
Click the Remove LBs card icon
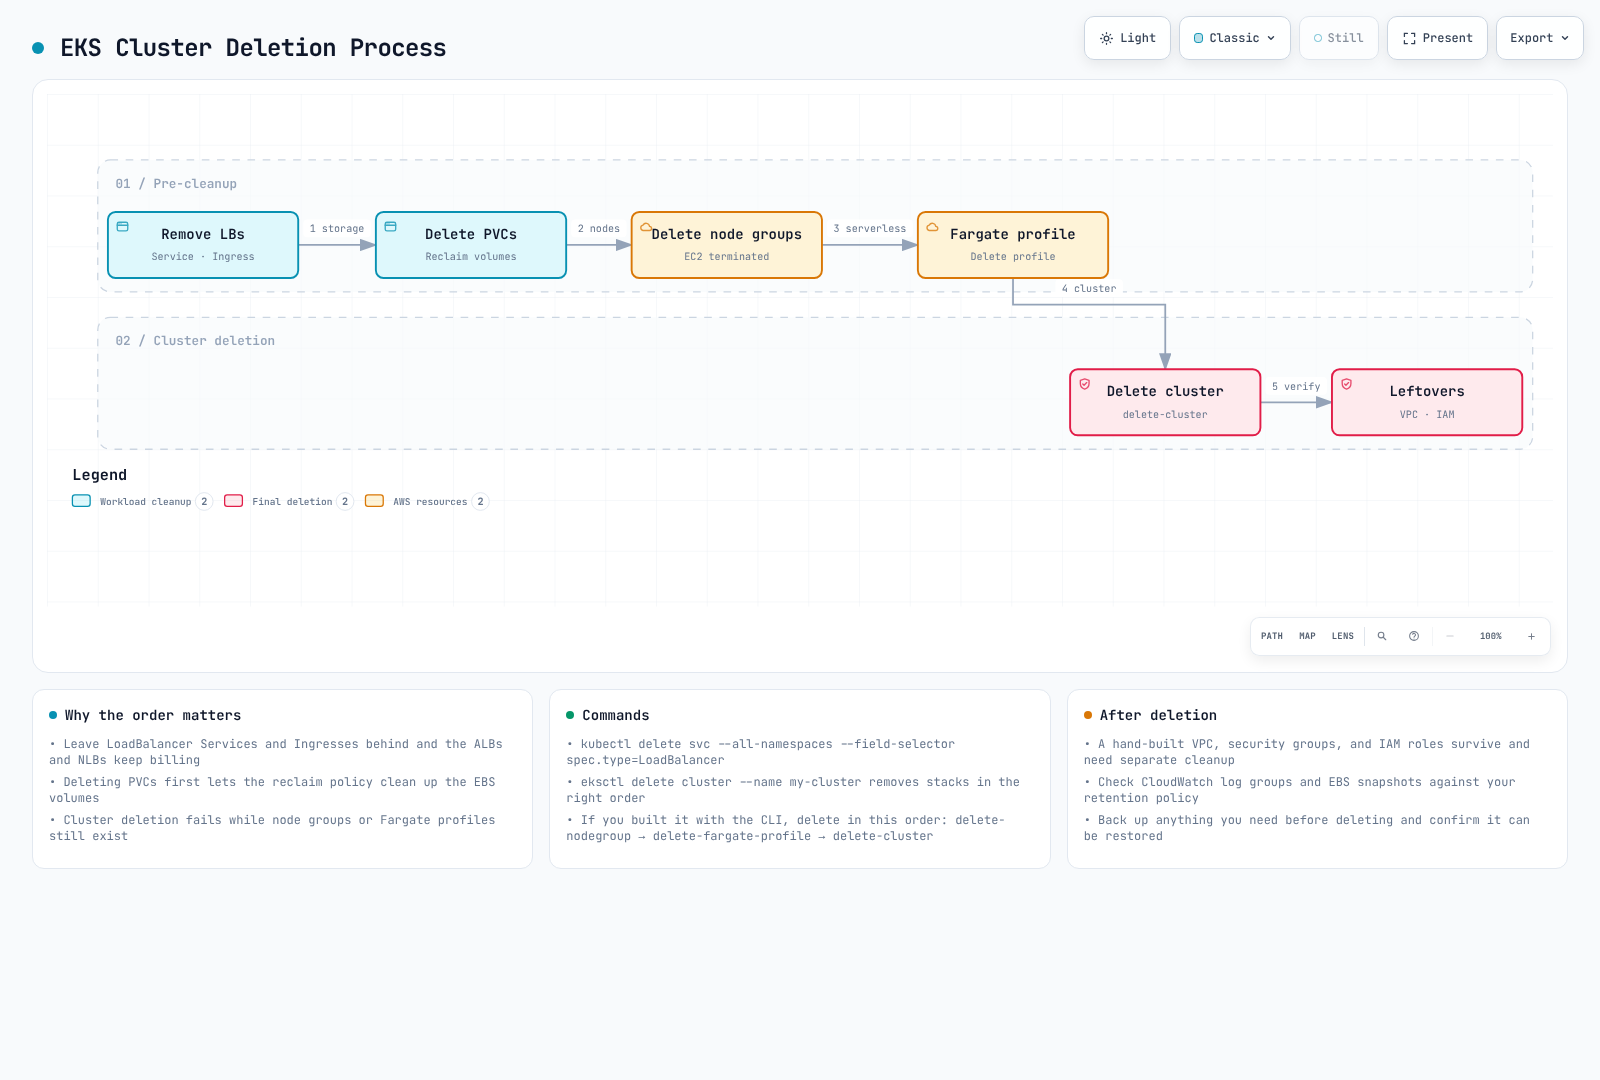click(x=123, y=227)
